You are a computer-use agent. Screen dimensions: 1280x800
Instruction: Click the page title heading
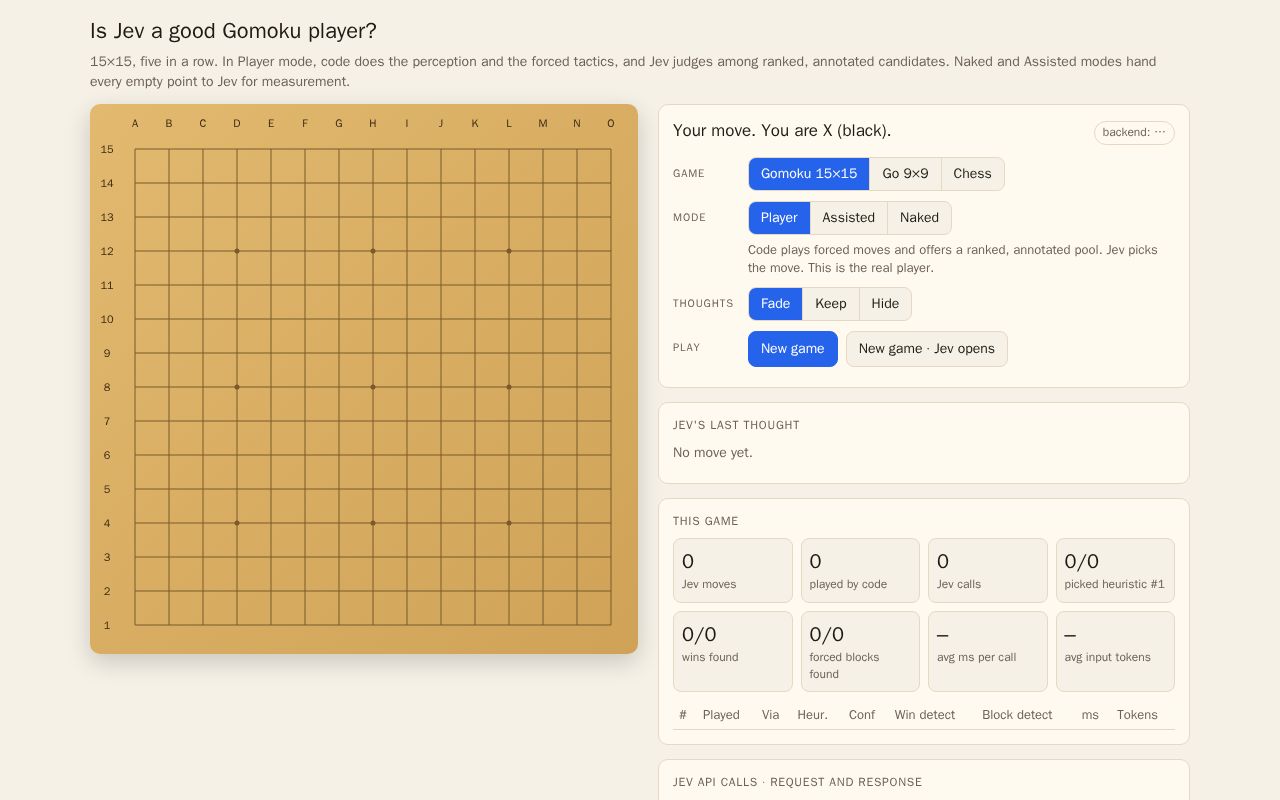pyautogui.click(x=233, y=31)
